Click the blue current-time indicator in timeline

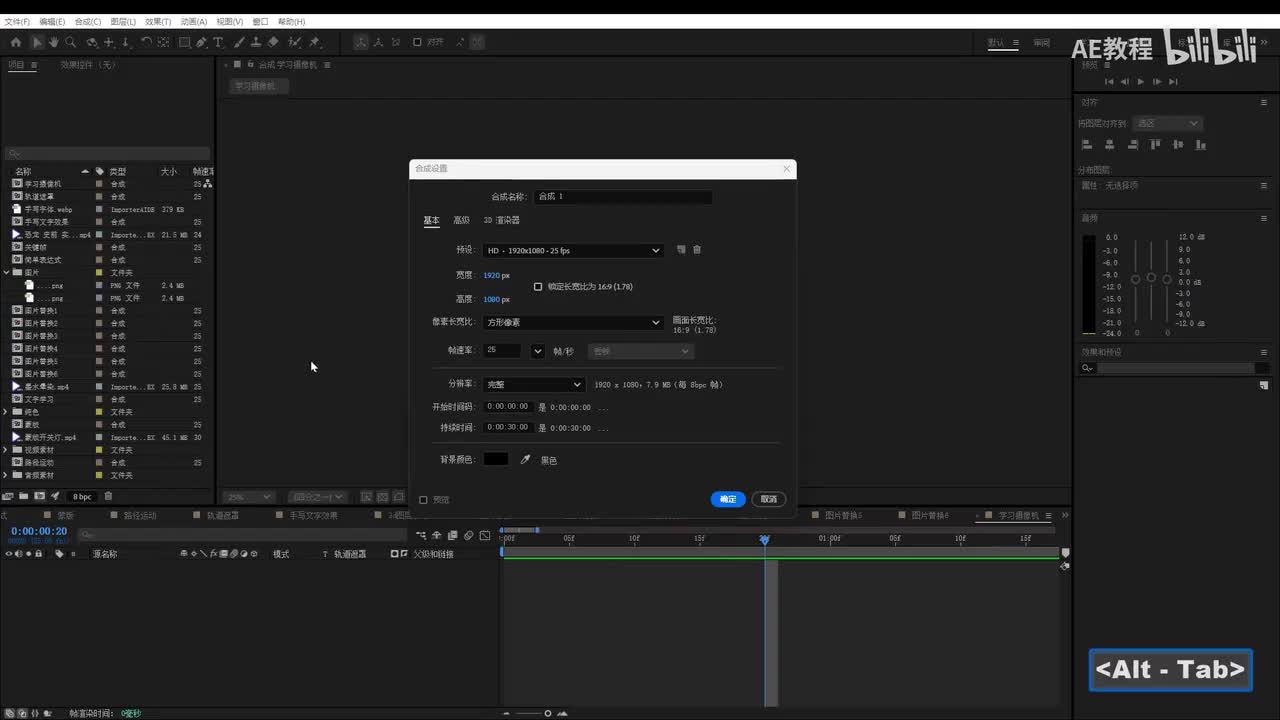(765, 539)
